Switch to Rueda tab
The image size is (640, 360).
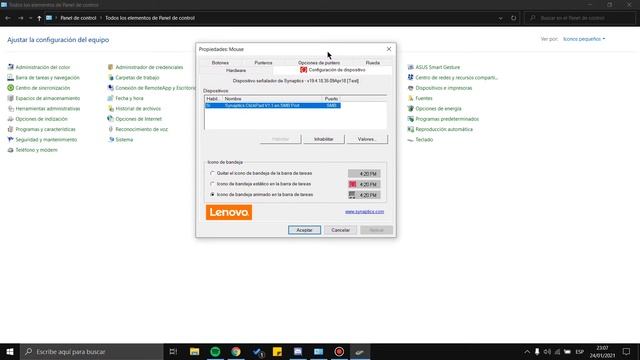tap(373, 63)
